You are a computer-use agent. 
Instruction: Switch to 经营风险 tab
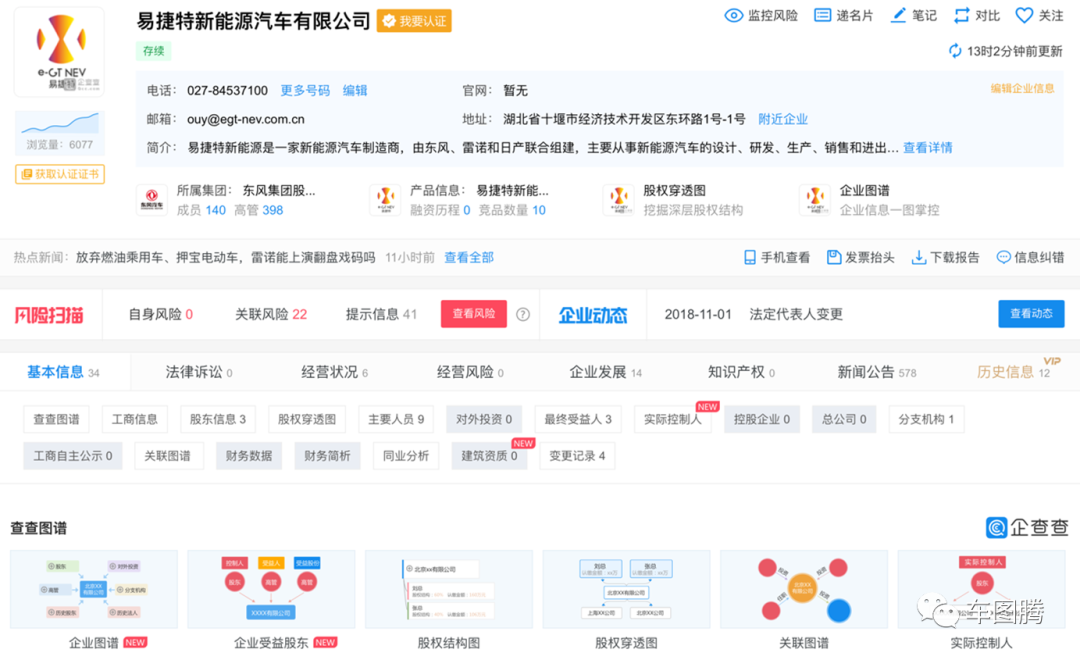(x=470, y=372)
